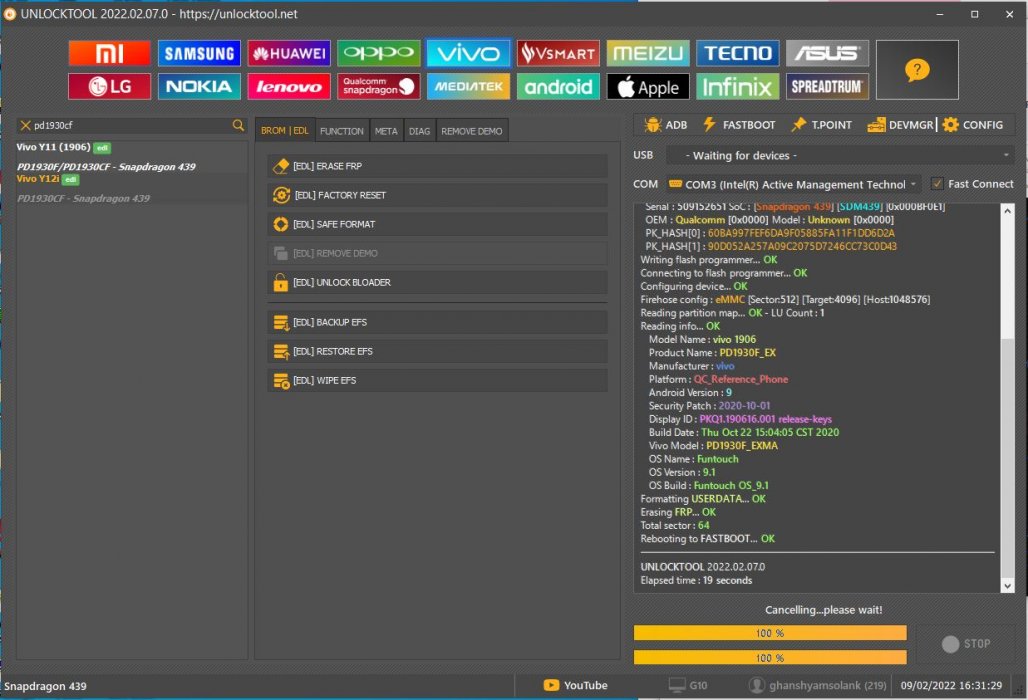The width and height of the screenshot is (1028, 700).
Task: Click the search magnifier icon
Action: pyautogui.click(x=238, y=125)
